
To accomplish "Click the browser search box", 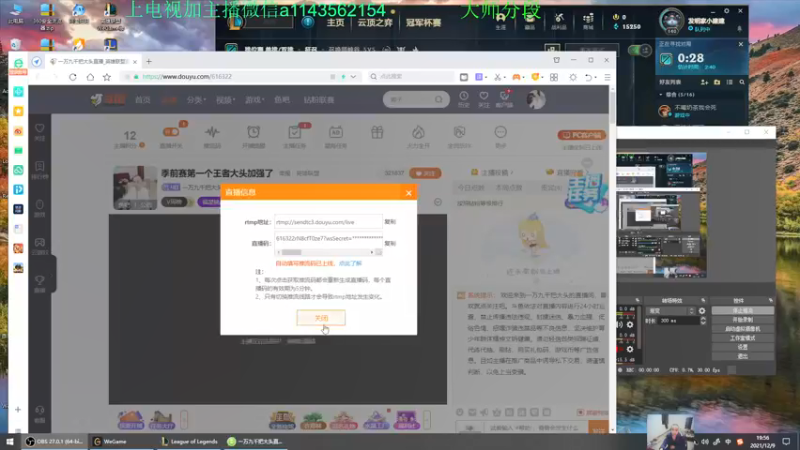I will [411, 77].
